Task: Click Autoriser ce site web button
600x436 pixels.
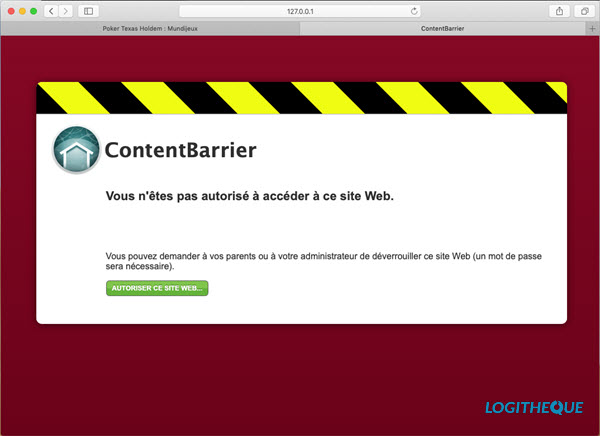Action: pos(157,288)
